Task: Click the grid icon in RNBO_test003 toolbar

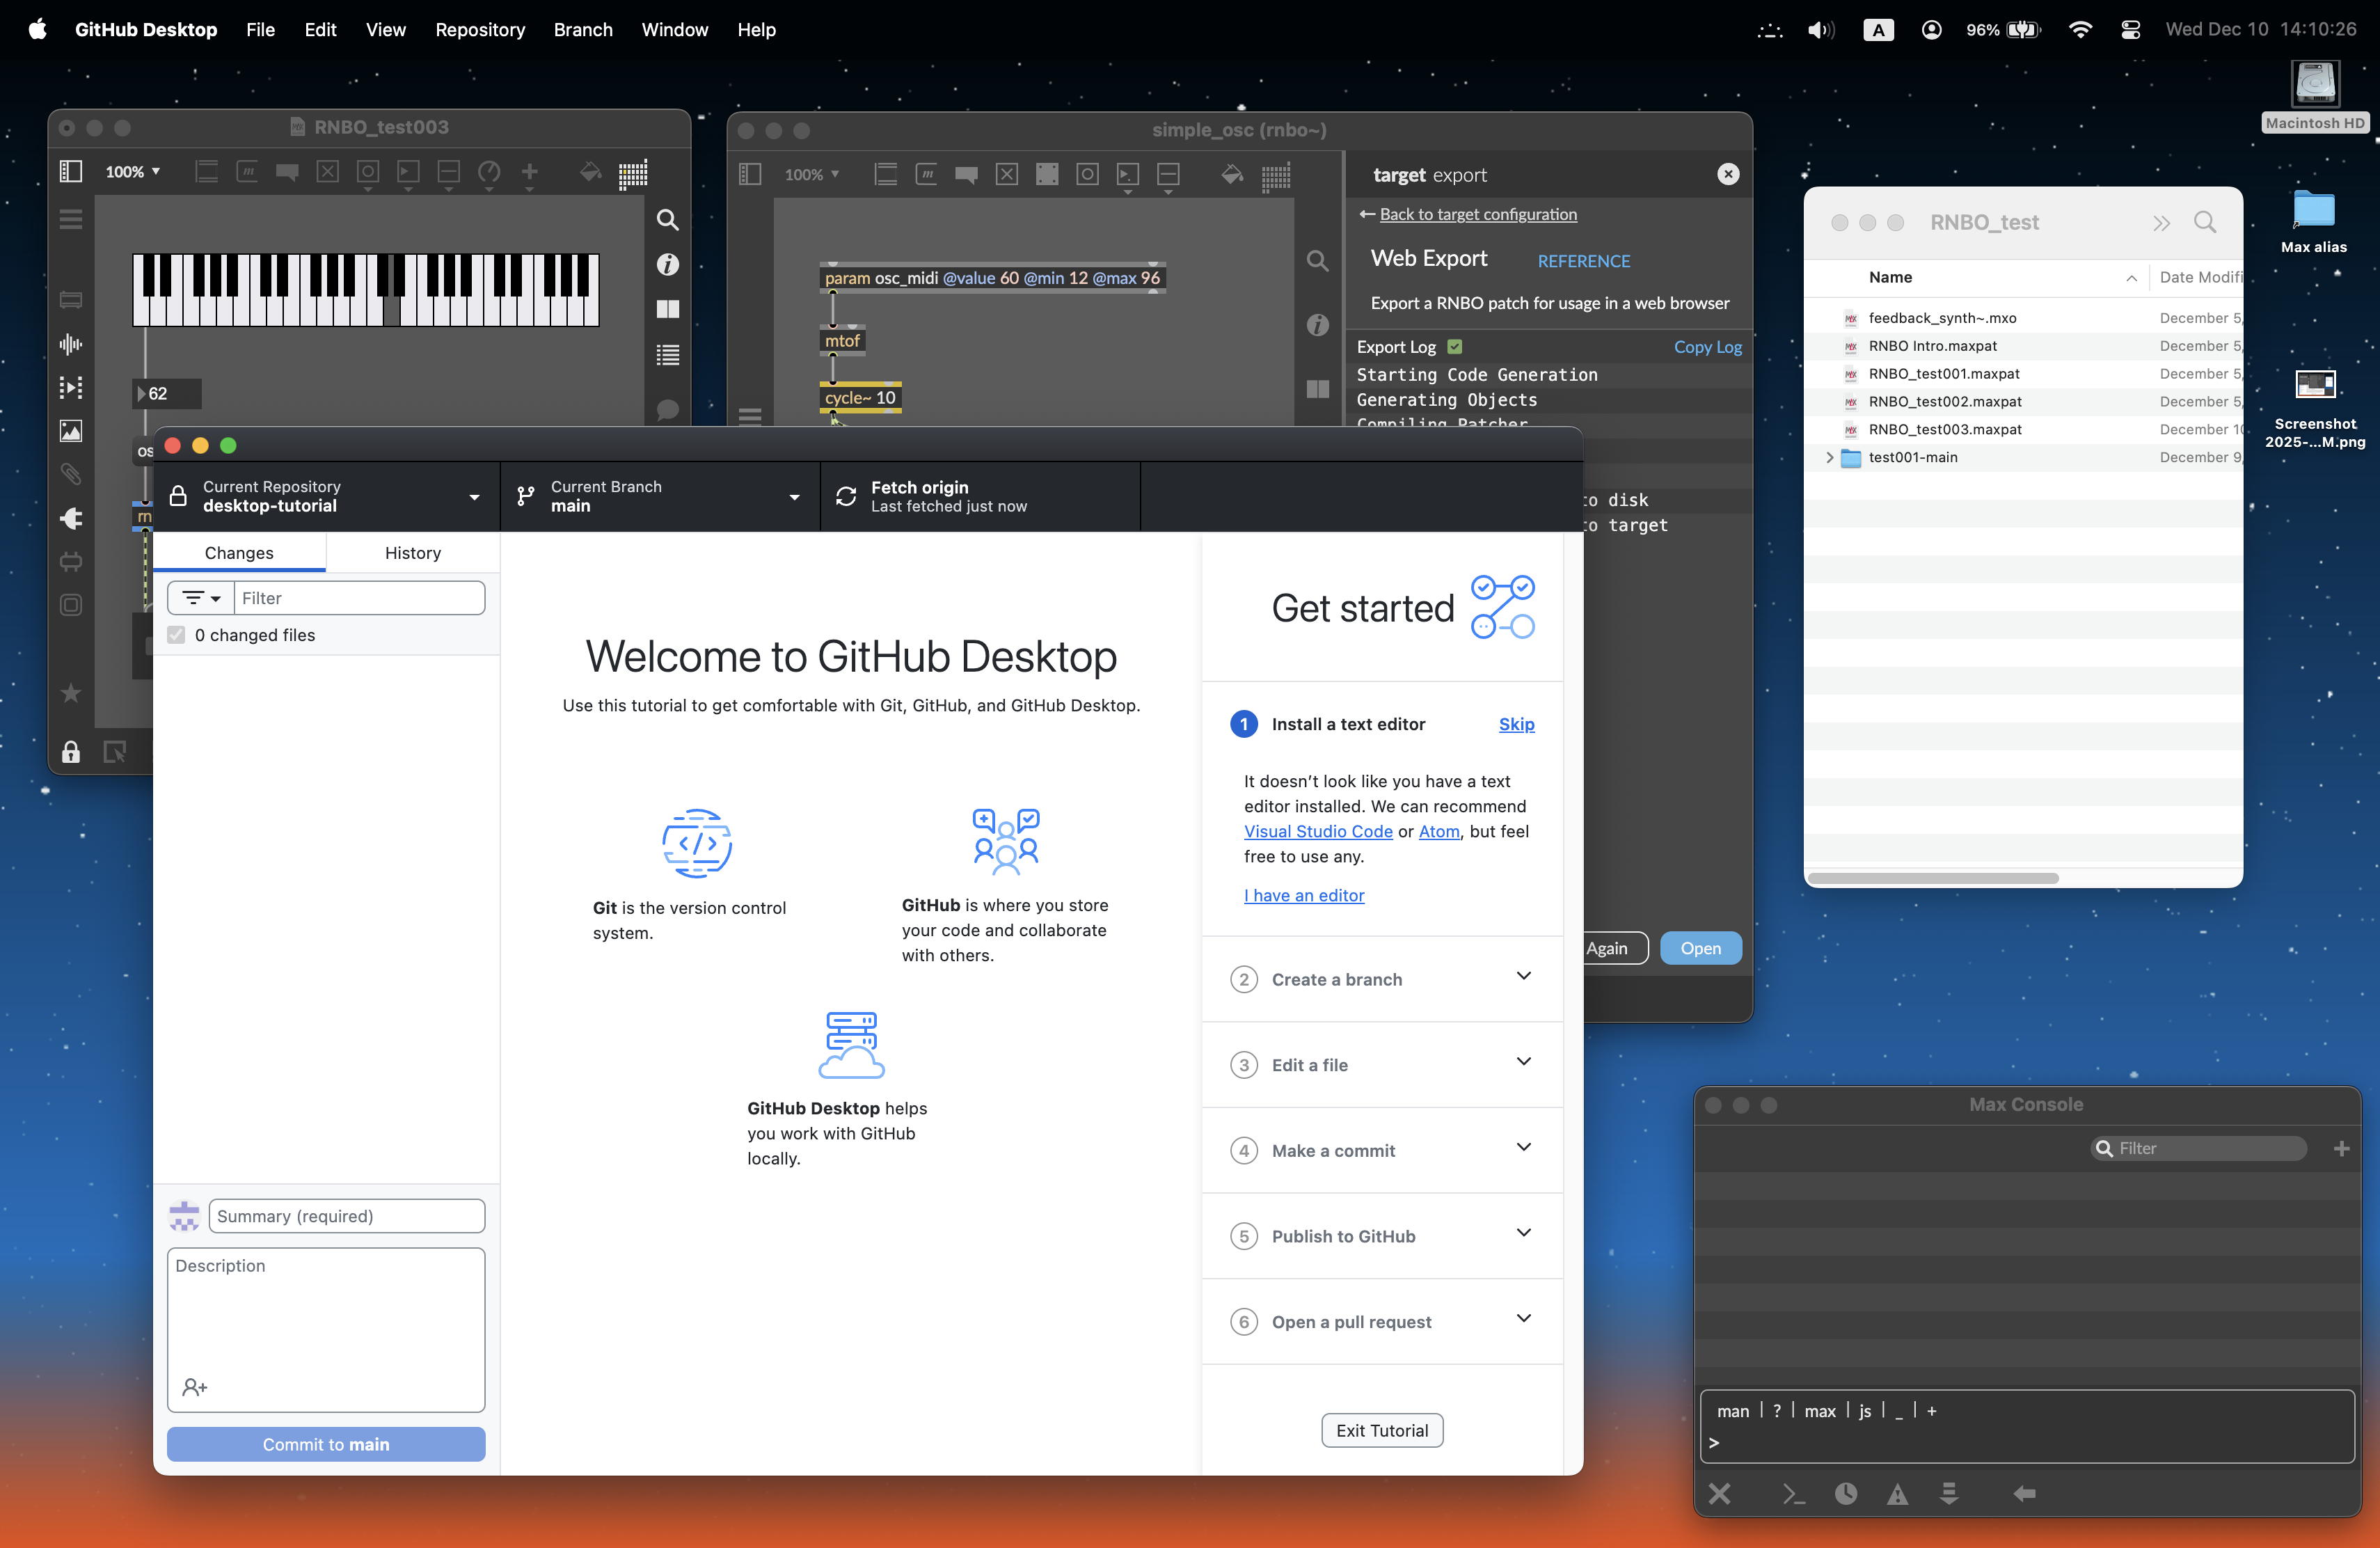Action: coord(633,173)
